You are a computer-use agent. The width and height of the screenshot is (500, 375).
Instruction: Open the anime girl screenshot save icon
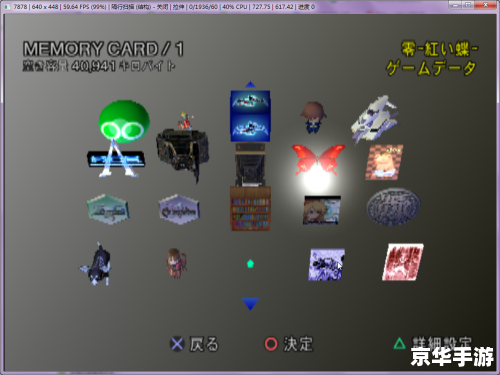click(322, 210)
